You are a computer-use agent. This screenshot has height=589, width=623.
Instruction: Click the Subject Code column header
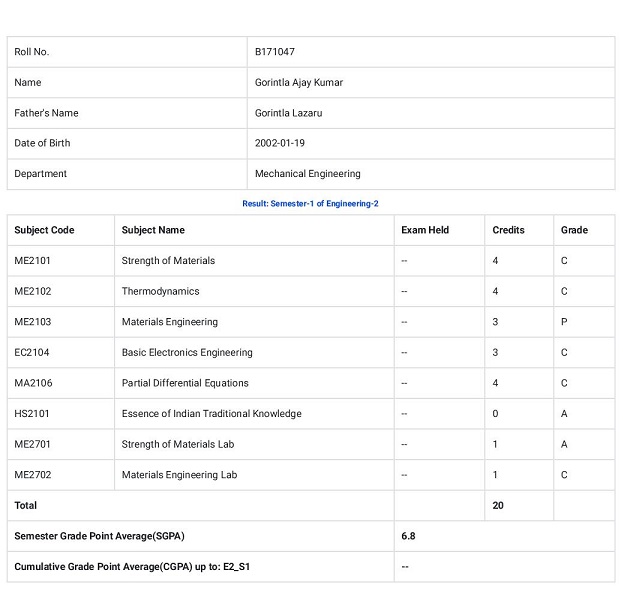44,230
